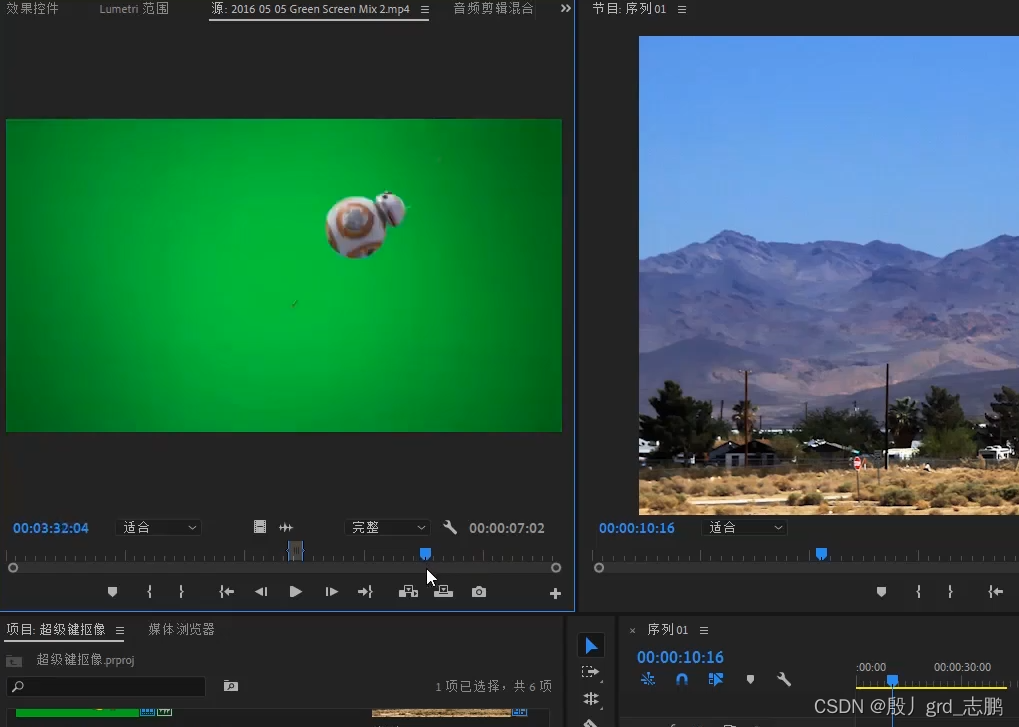Expand hidden panel tabs double-arrow
Screen dimensions: 1019x727
(x=565, y=8)
